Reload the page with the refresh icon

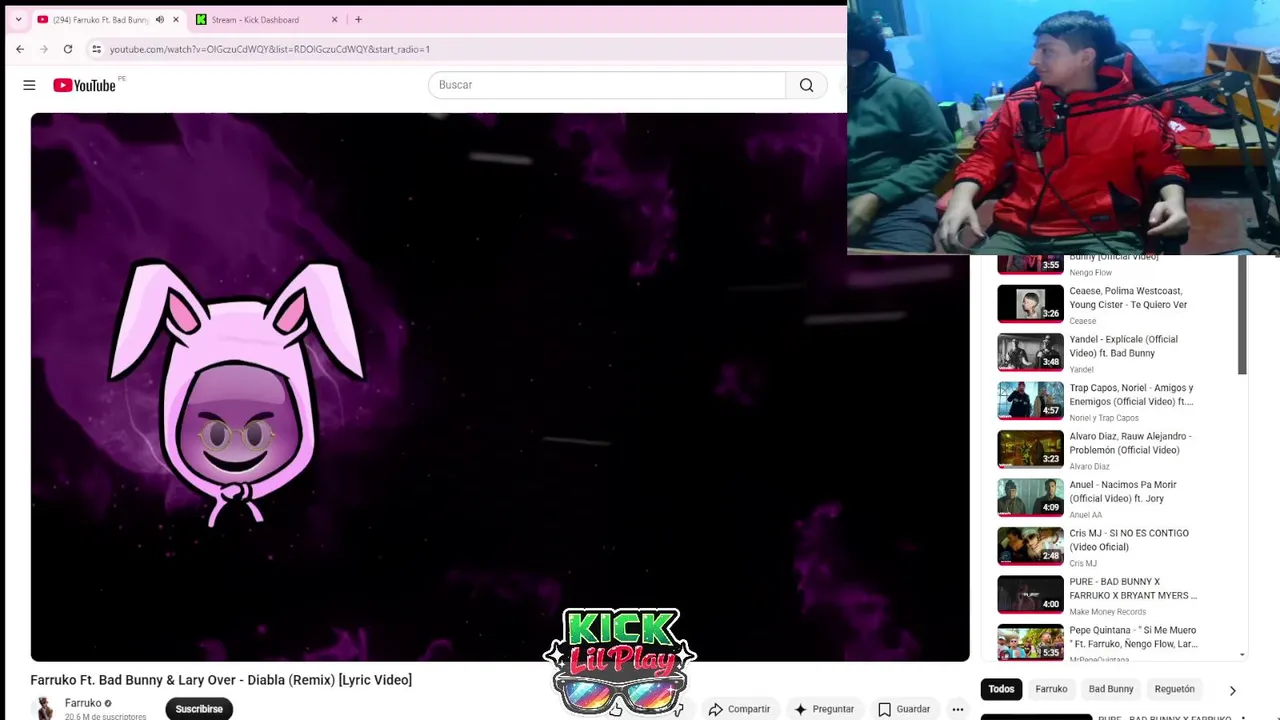[68, 49]
